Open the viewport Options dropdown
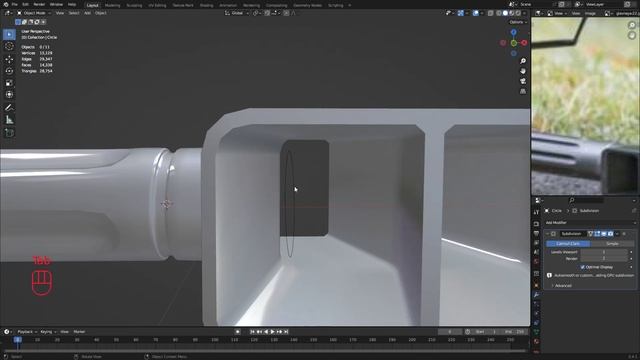The image size is (640, 360). (x=518, y=22)
